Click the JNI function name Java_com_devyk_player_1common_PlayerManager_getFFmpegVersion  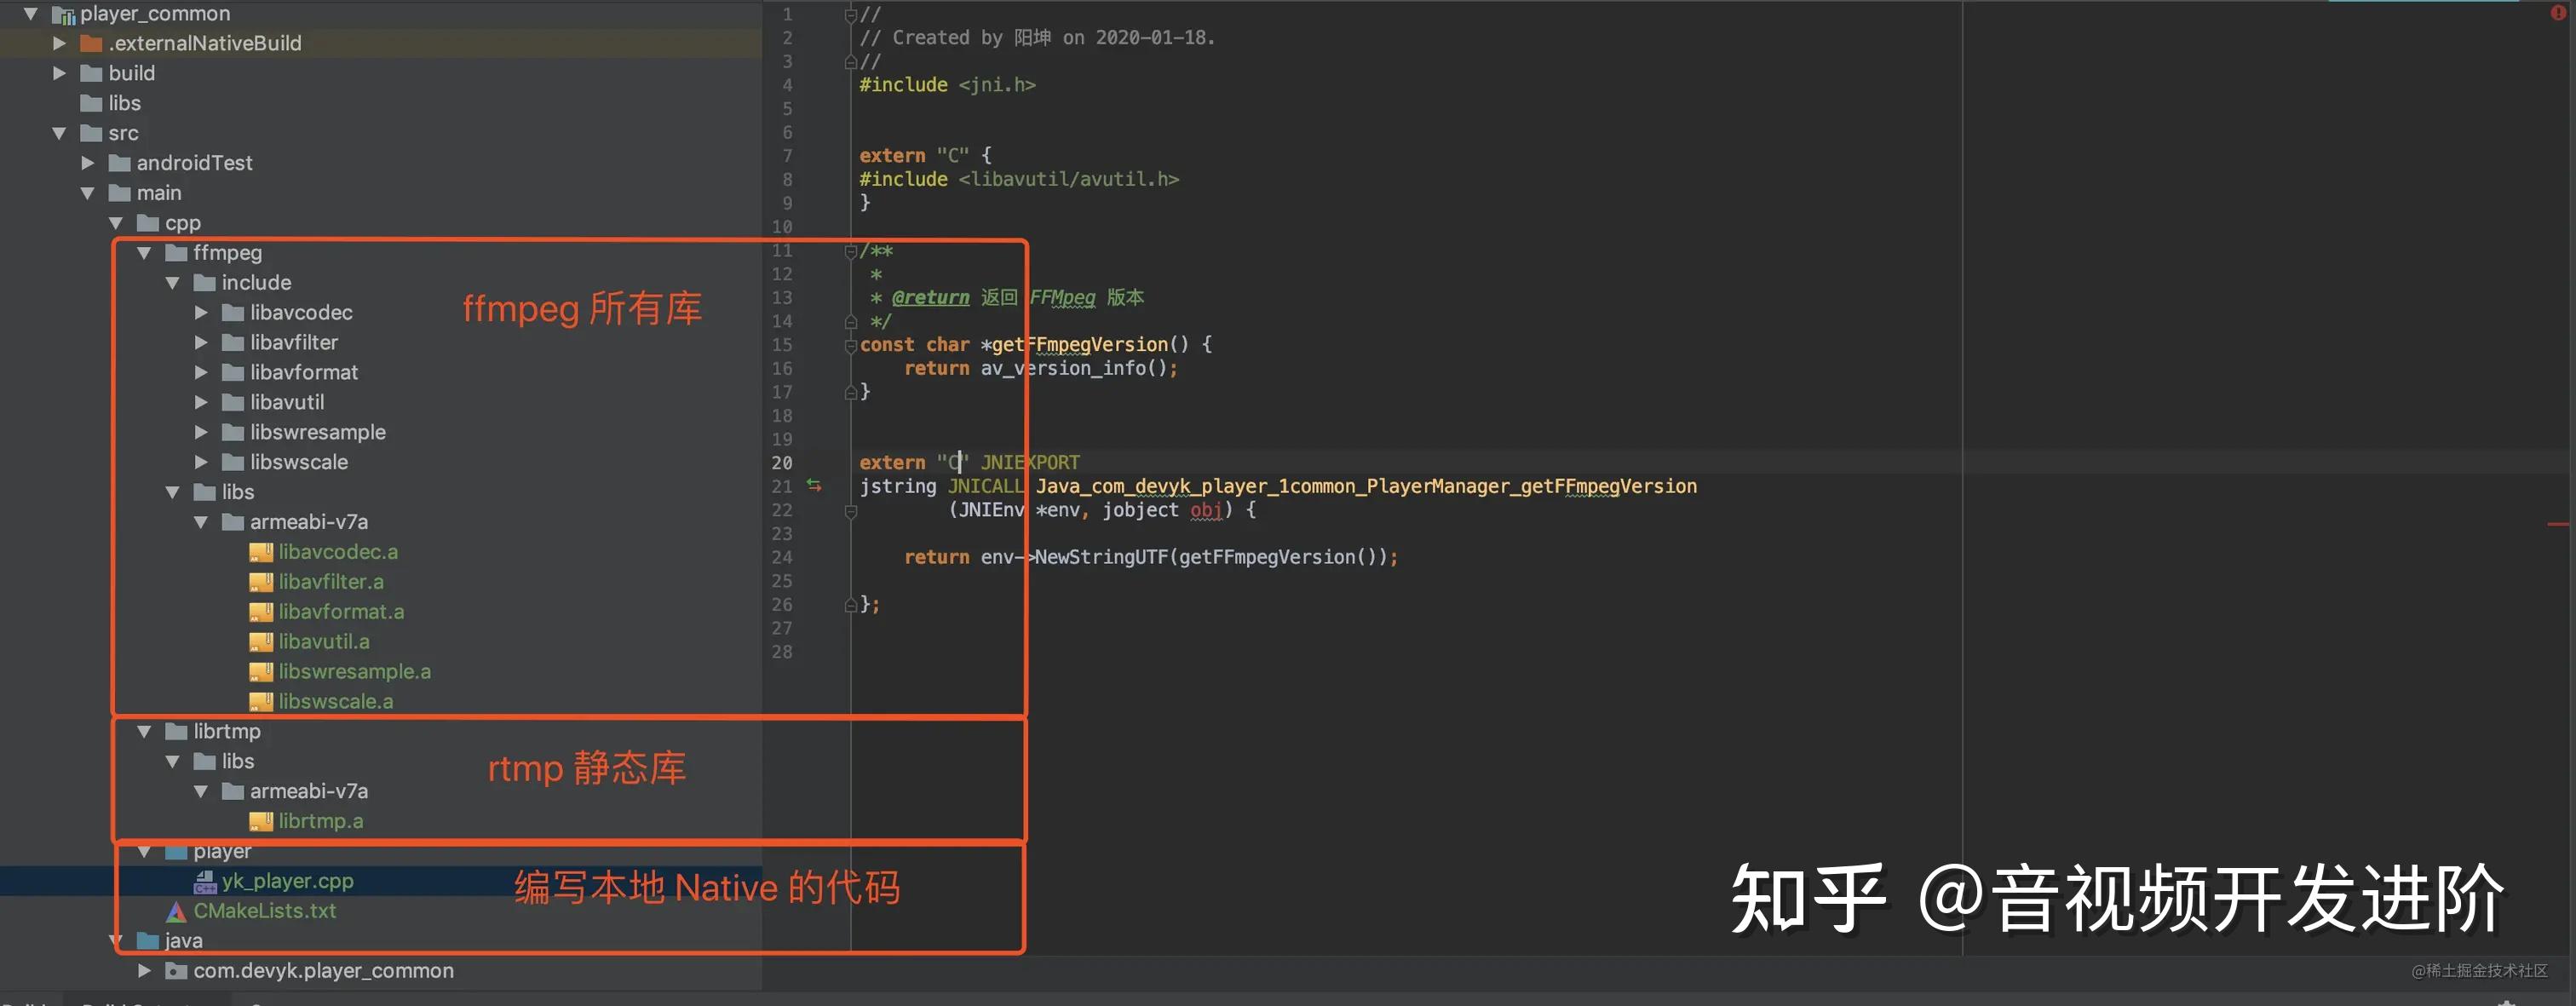(x=1366, y=487)
